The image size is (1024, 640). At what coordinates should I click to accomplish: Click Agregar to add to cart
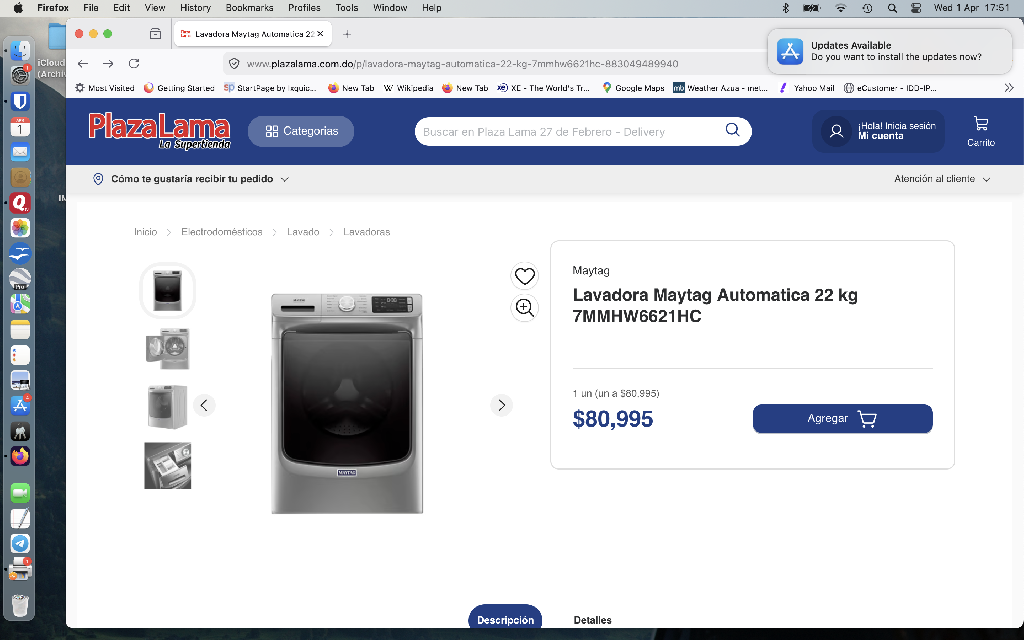pos(842,419)
